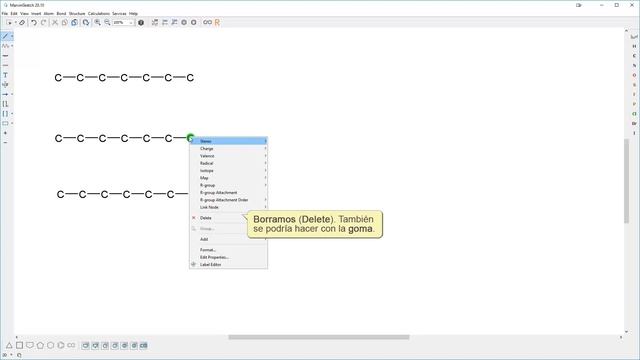
Task: Open the Calculations menu
Action: pos(99,13)
